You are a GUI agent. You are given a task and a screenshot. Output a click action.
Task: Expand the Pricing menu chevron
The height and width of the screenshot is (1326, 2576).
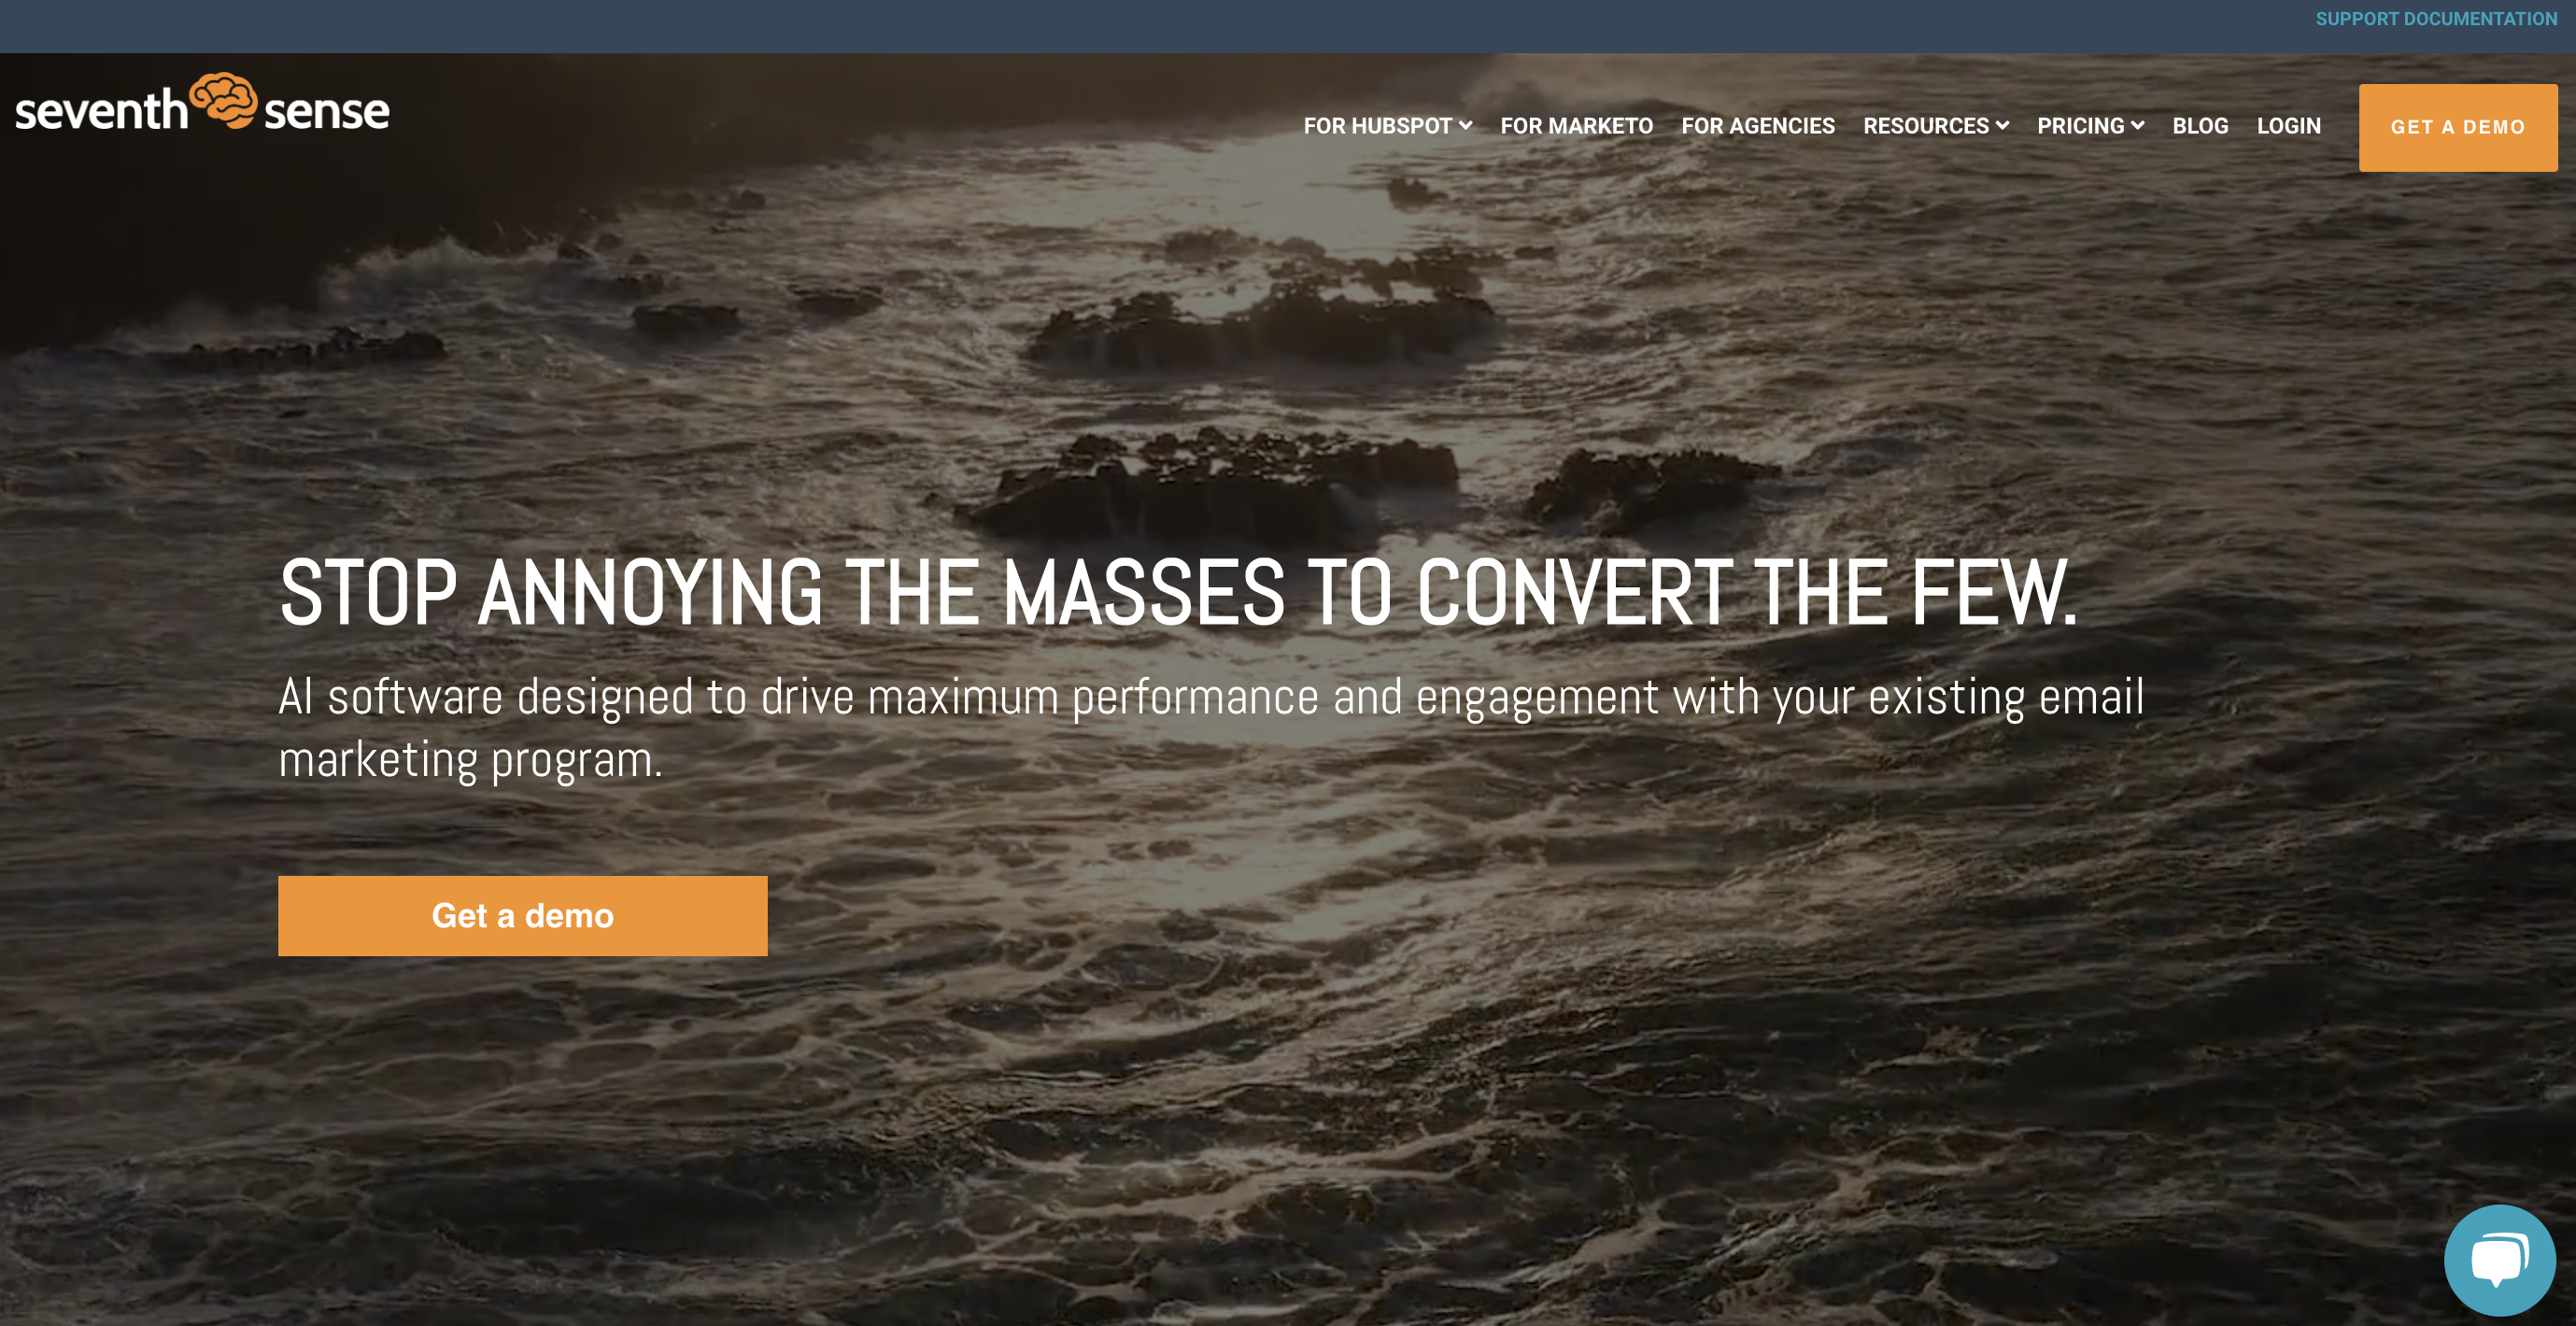click(x=2138, y=125)
